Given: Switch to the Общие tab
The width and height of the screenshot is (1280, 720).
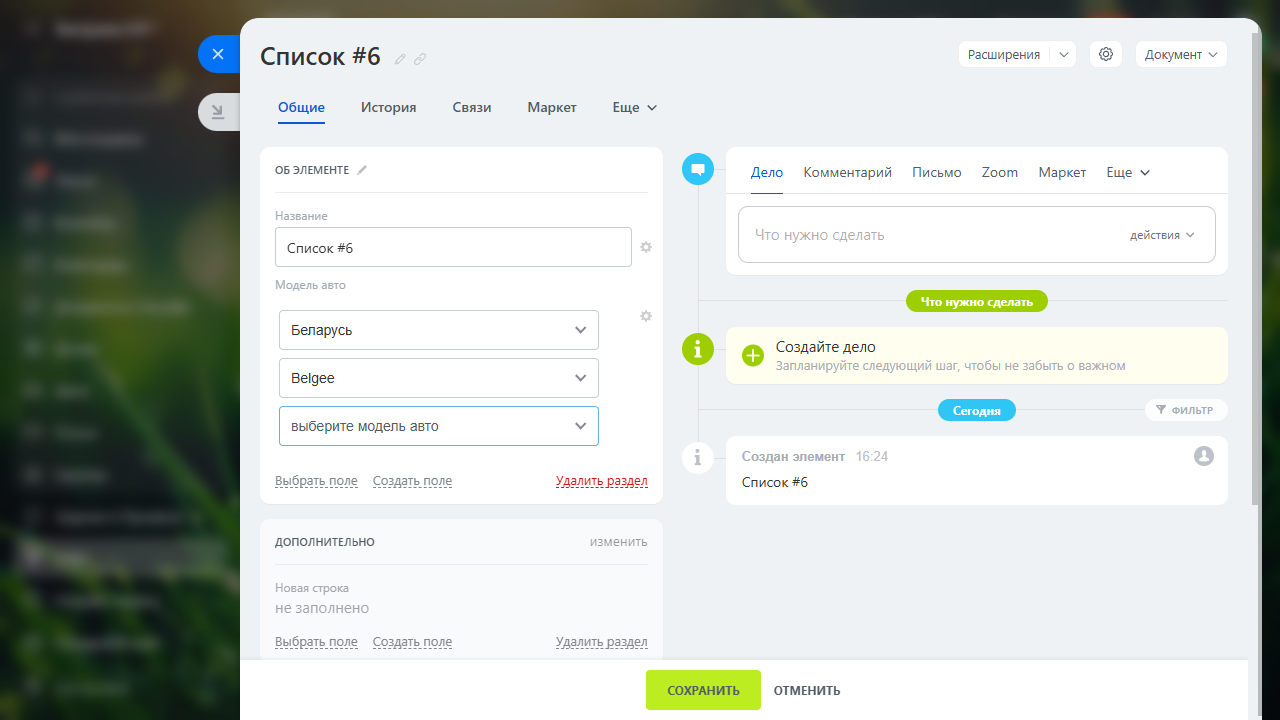Looking at the screenshot, I should click(x=301, y=107).
